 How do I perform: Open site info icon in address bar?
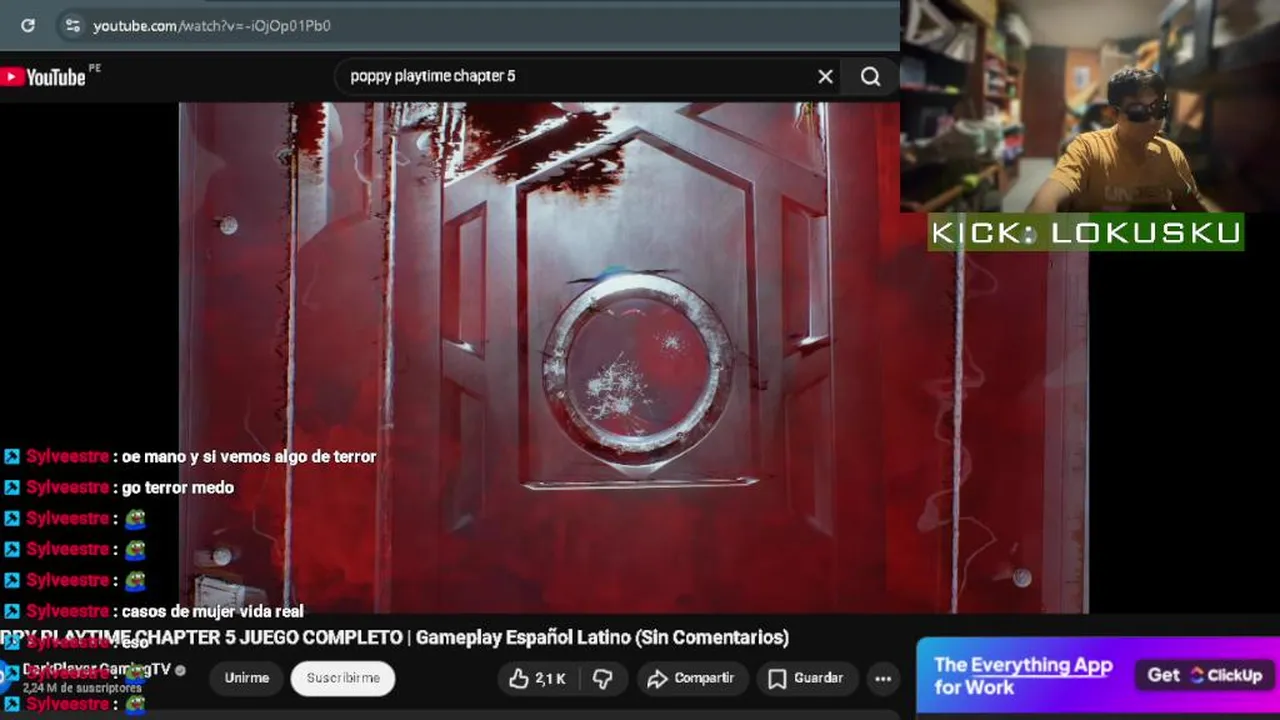click(x=72, y=26)
